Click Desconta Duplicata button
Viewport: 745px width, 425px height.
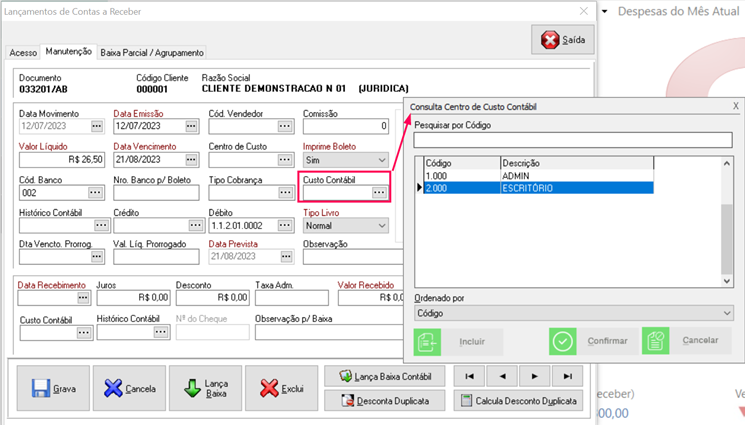[385, 401]
